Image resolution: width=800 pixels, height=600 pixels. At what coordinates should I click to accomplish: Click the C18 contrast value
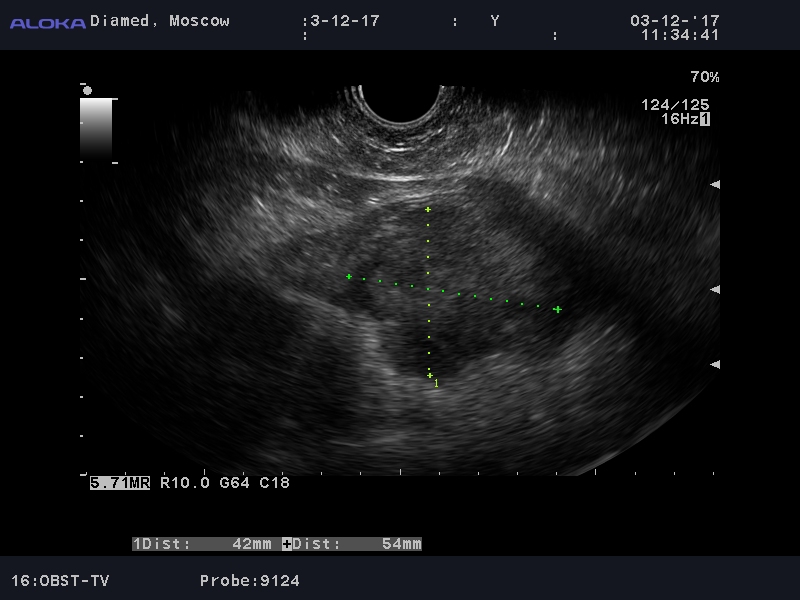tap(274, 483)
